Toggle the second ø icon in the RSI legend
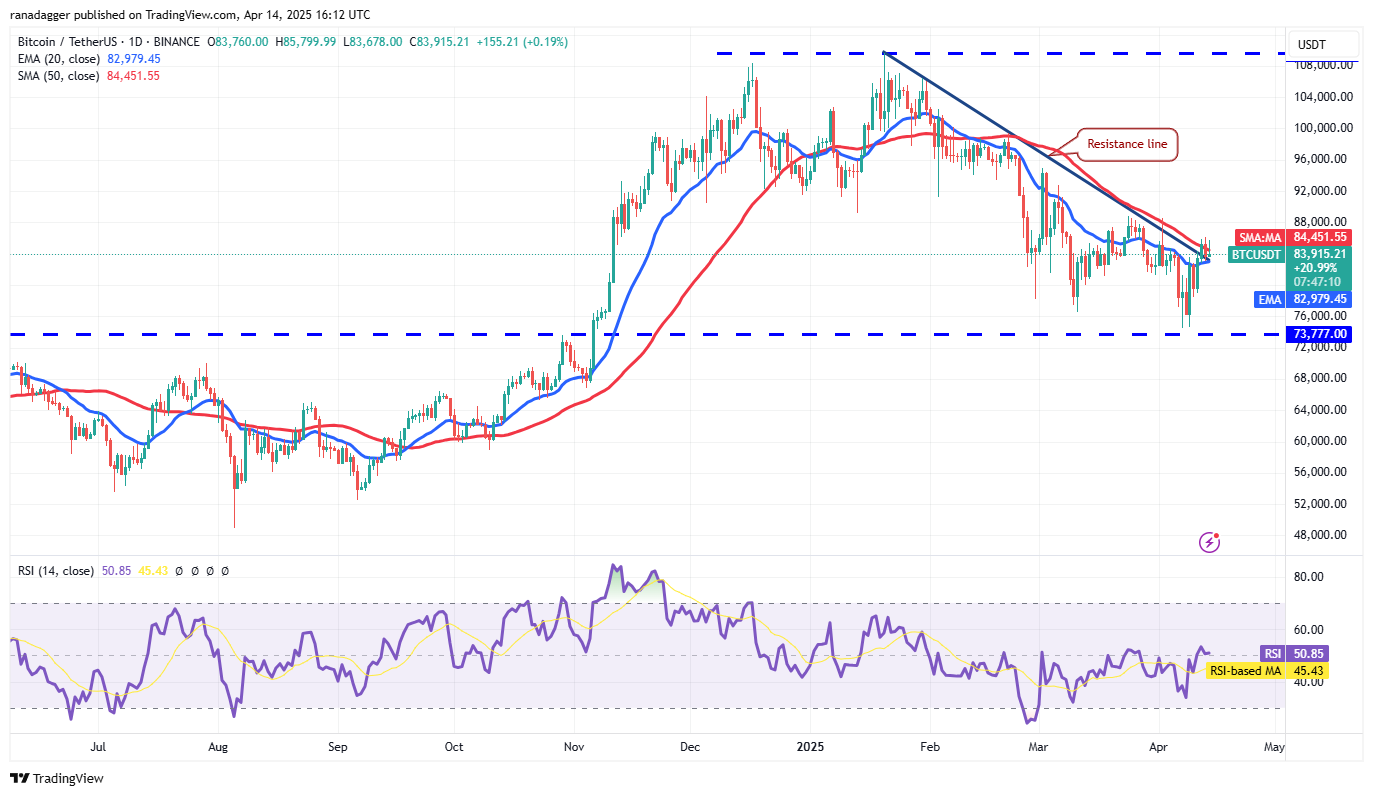Image resolution: width=1373 pixels, height=796 pixels. pos(194,570)
